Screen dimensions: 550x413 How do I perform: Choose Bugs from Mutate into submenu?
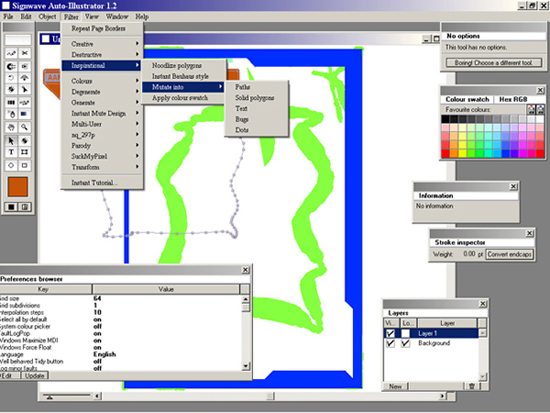tap(242, 119)
